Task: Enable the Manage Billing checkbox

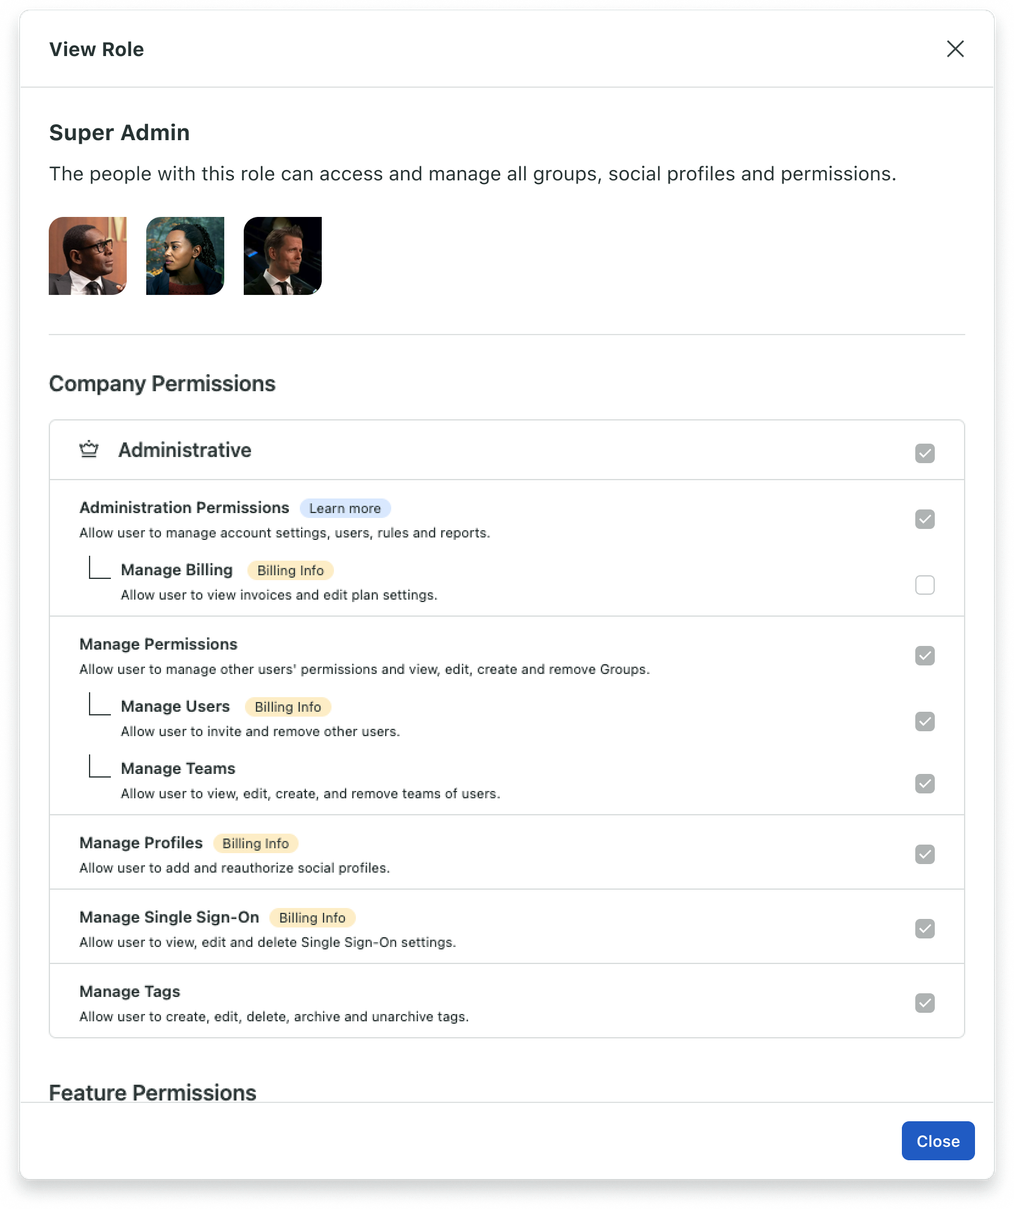Action: [925, 585]
